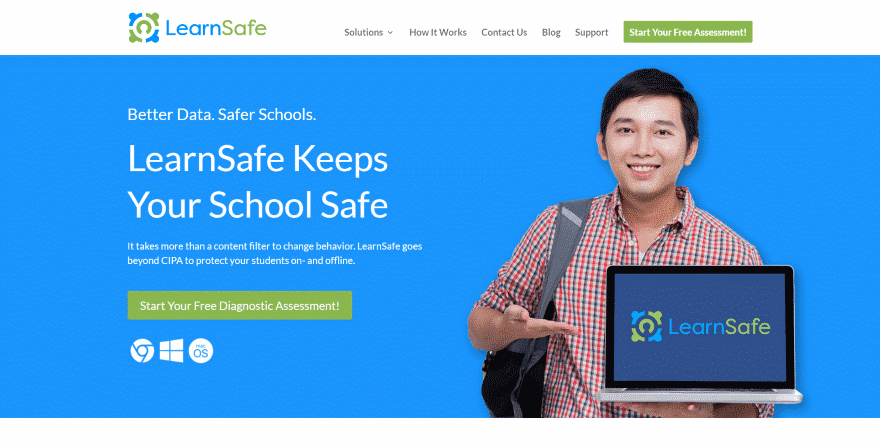Click the LearnSafe logo emblem in header
This screenshot has width=880, height=444.
point(144,28)
